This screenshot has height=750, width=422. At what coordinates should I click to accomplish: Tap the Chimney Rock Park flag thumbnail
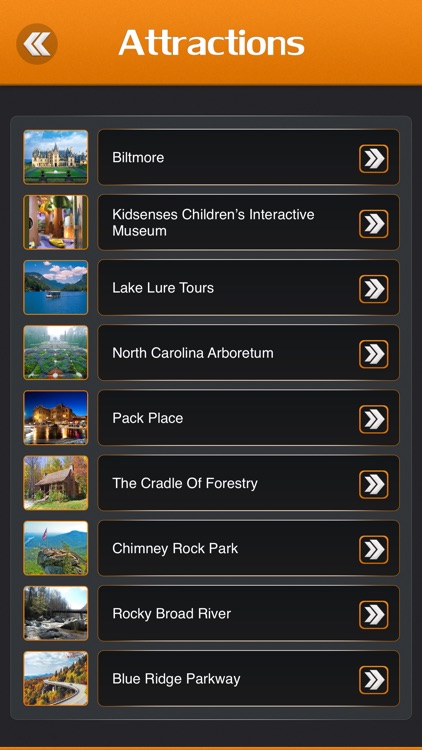click(x=56, y=548)
